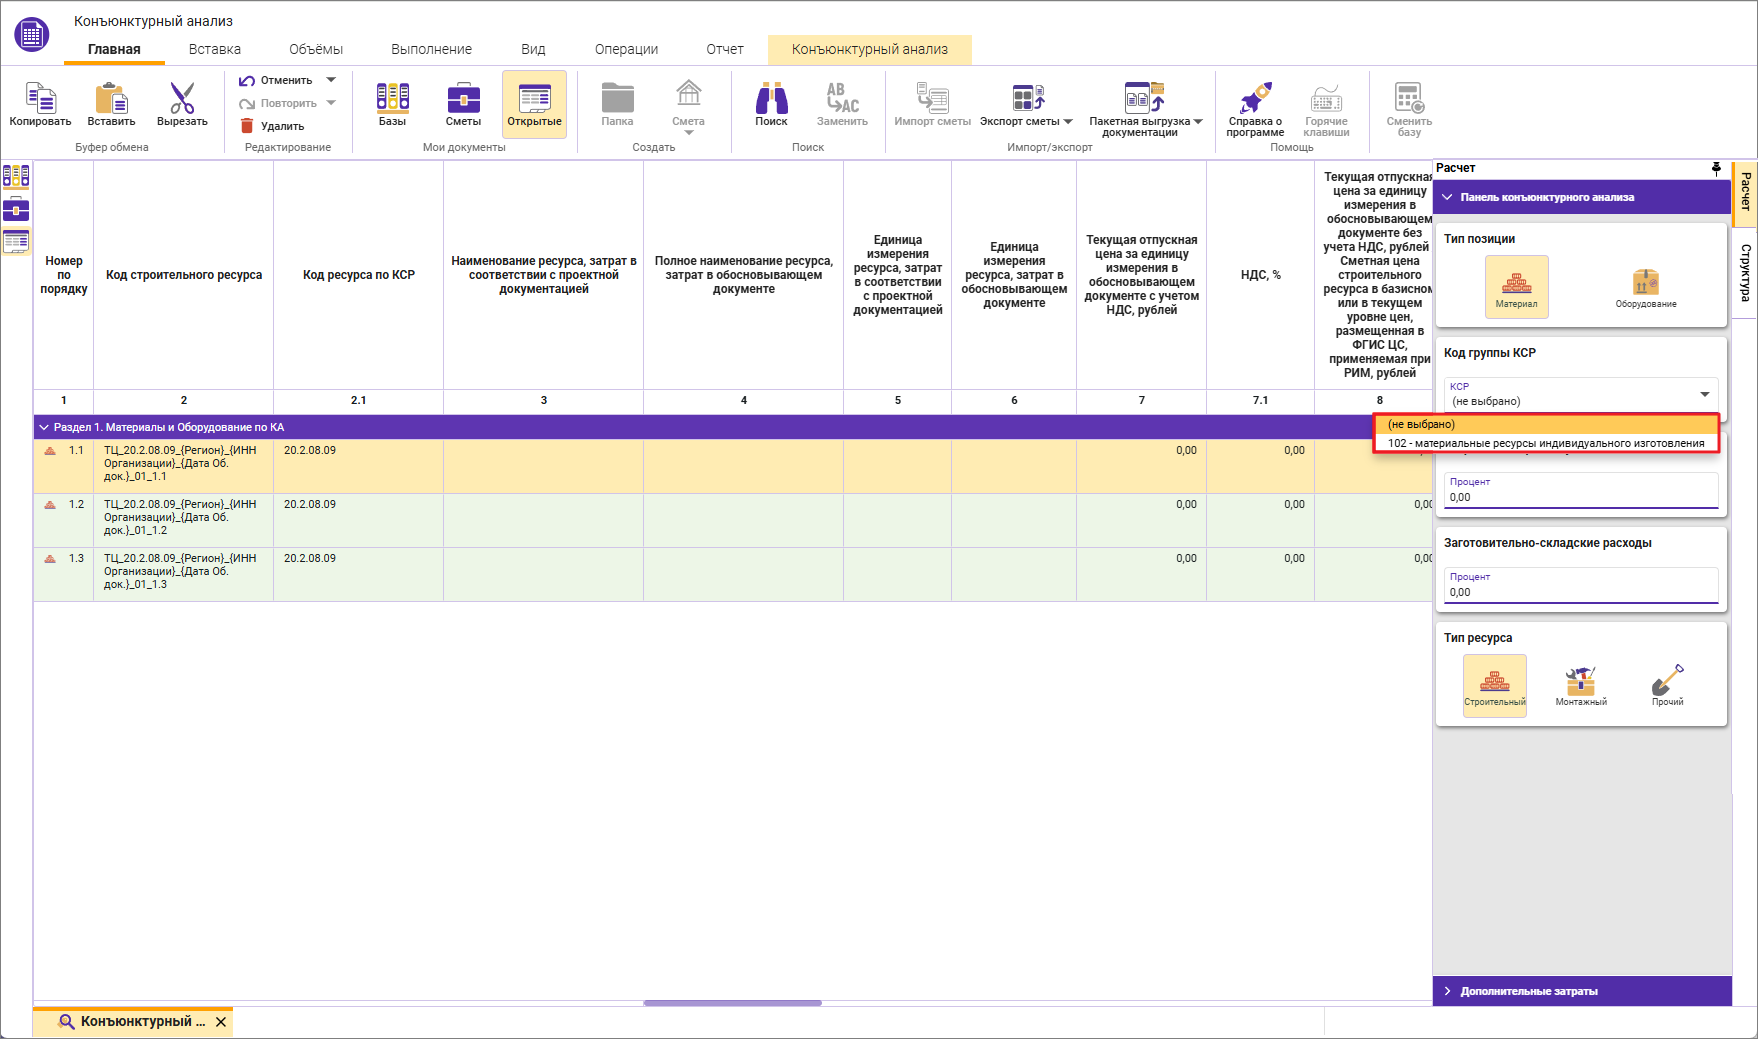Click the Папка create icon

[x=617, y=98]
